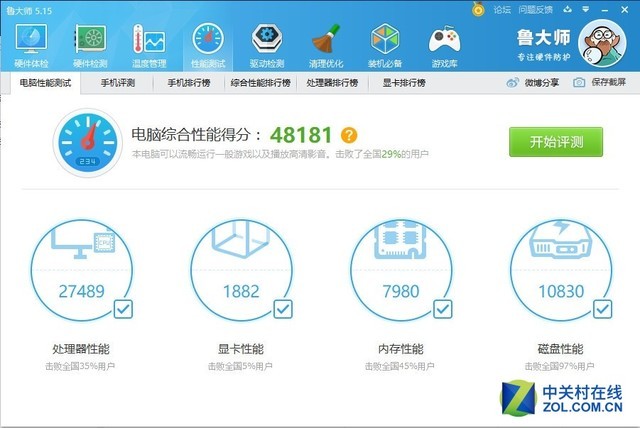Open the 装机必备 essential software icon
The height and width of the screenshot is (428, 640).
point(384,45)
